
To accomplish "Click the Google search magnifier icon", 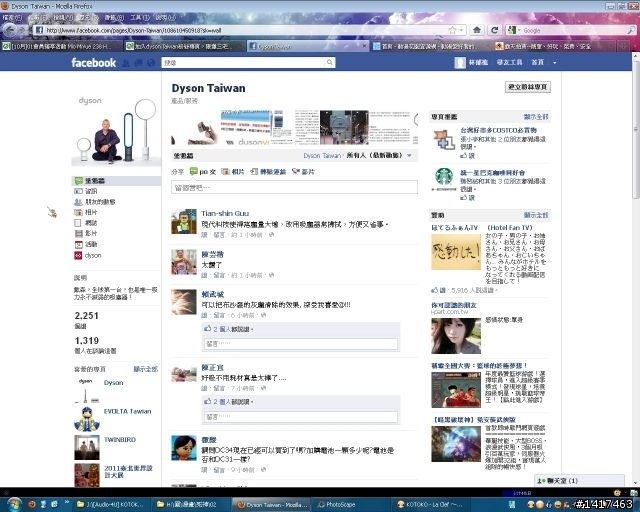I will 631,30.
